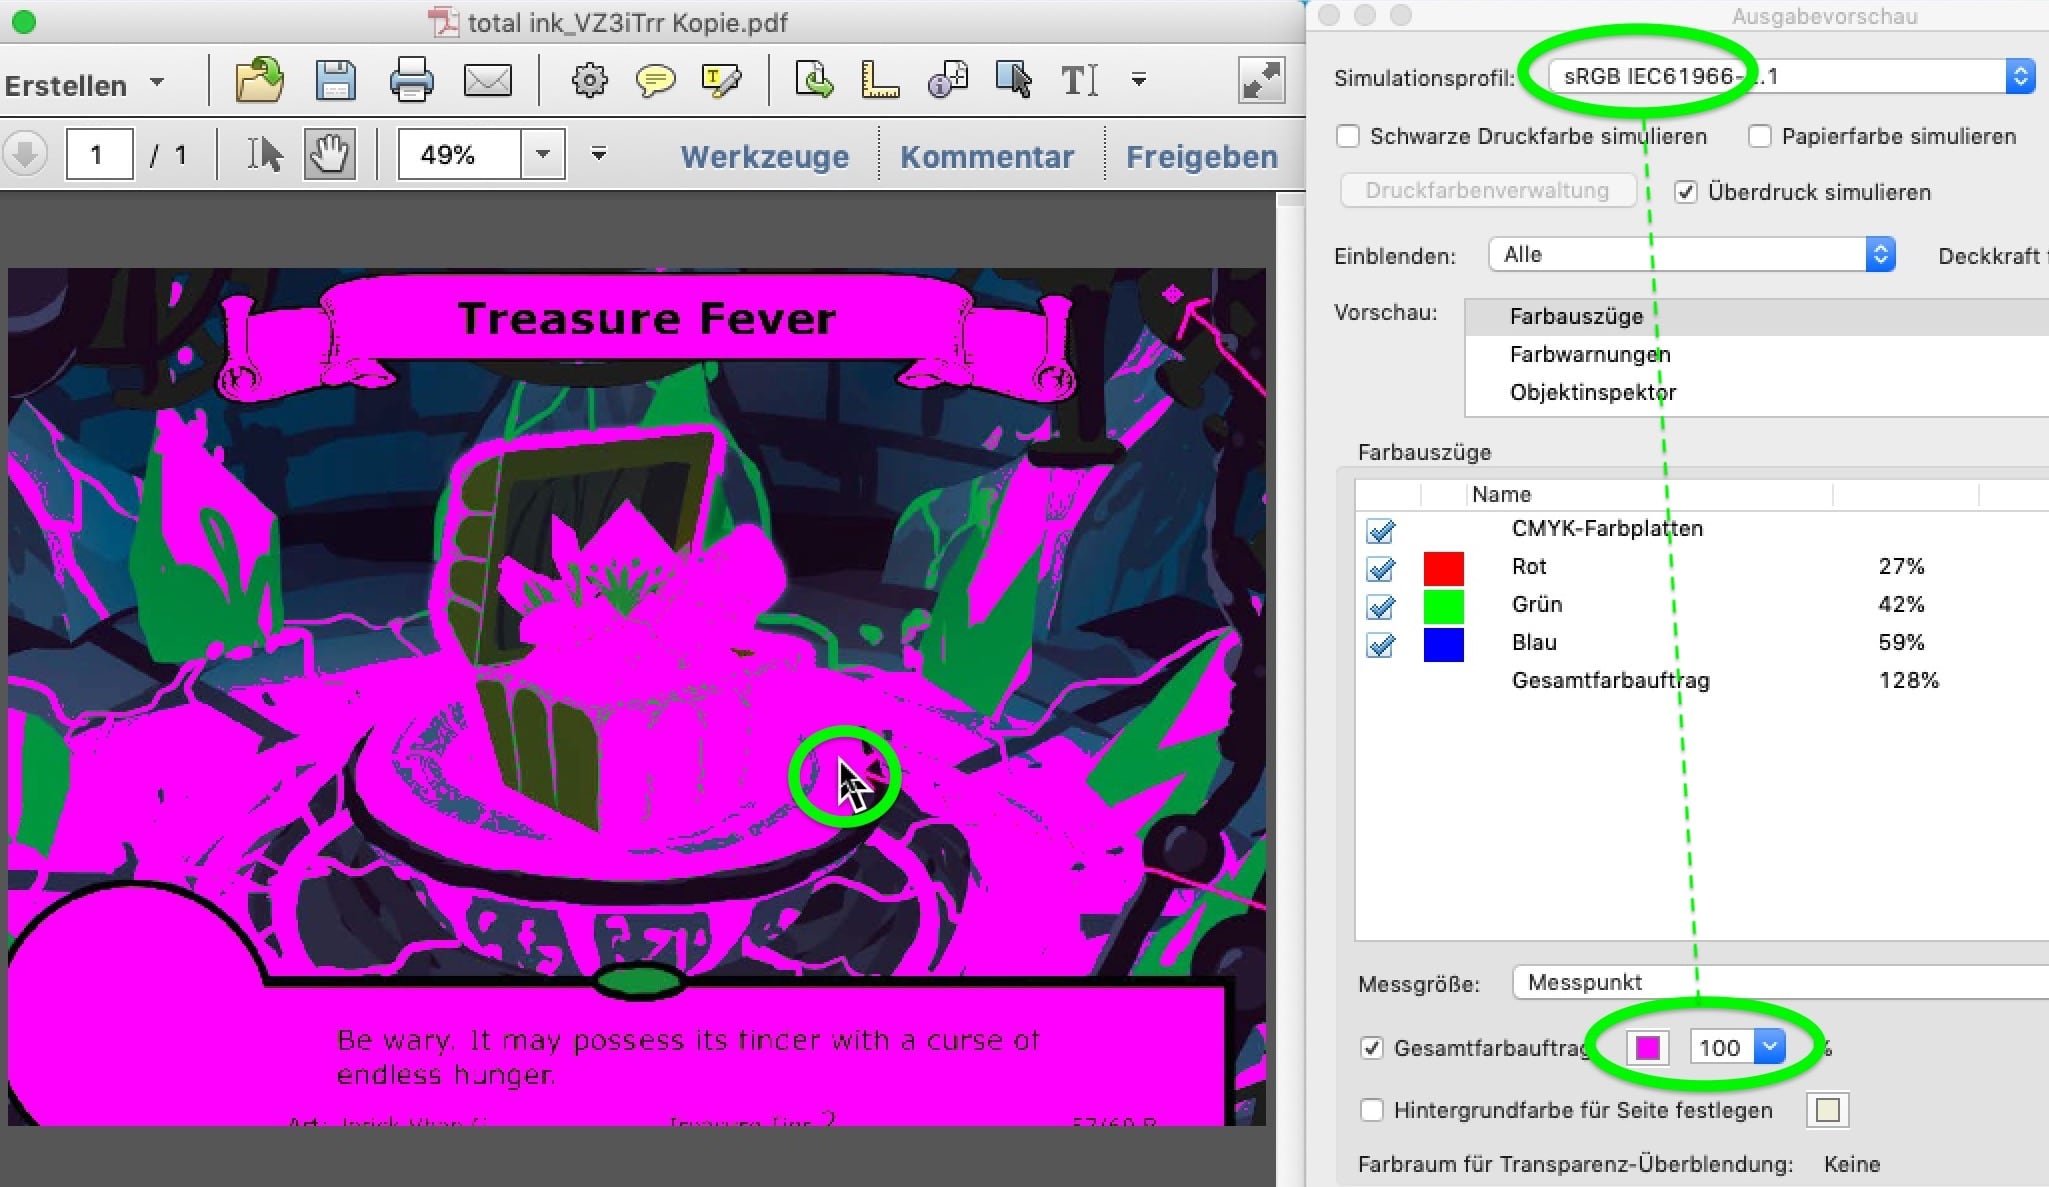Open the object data info tool icon

947,80
